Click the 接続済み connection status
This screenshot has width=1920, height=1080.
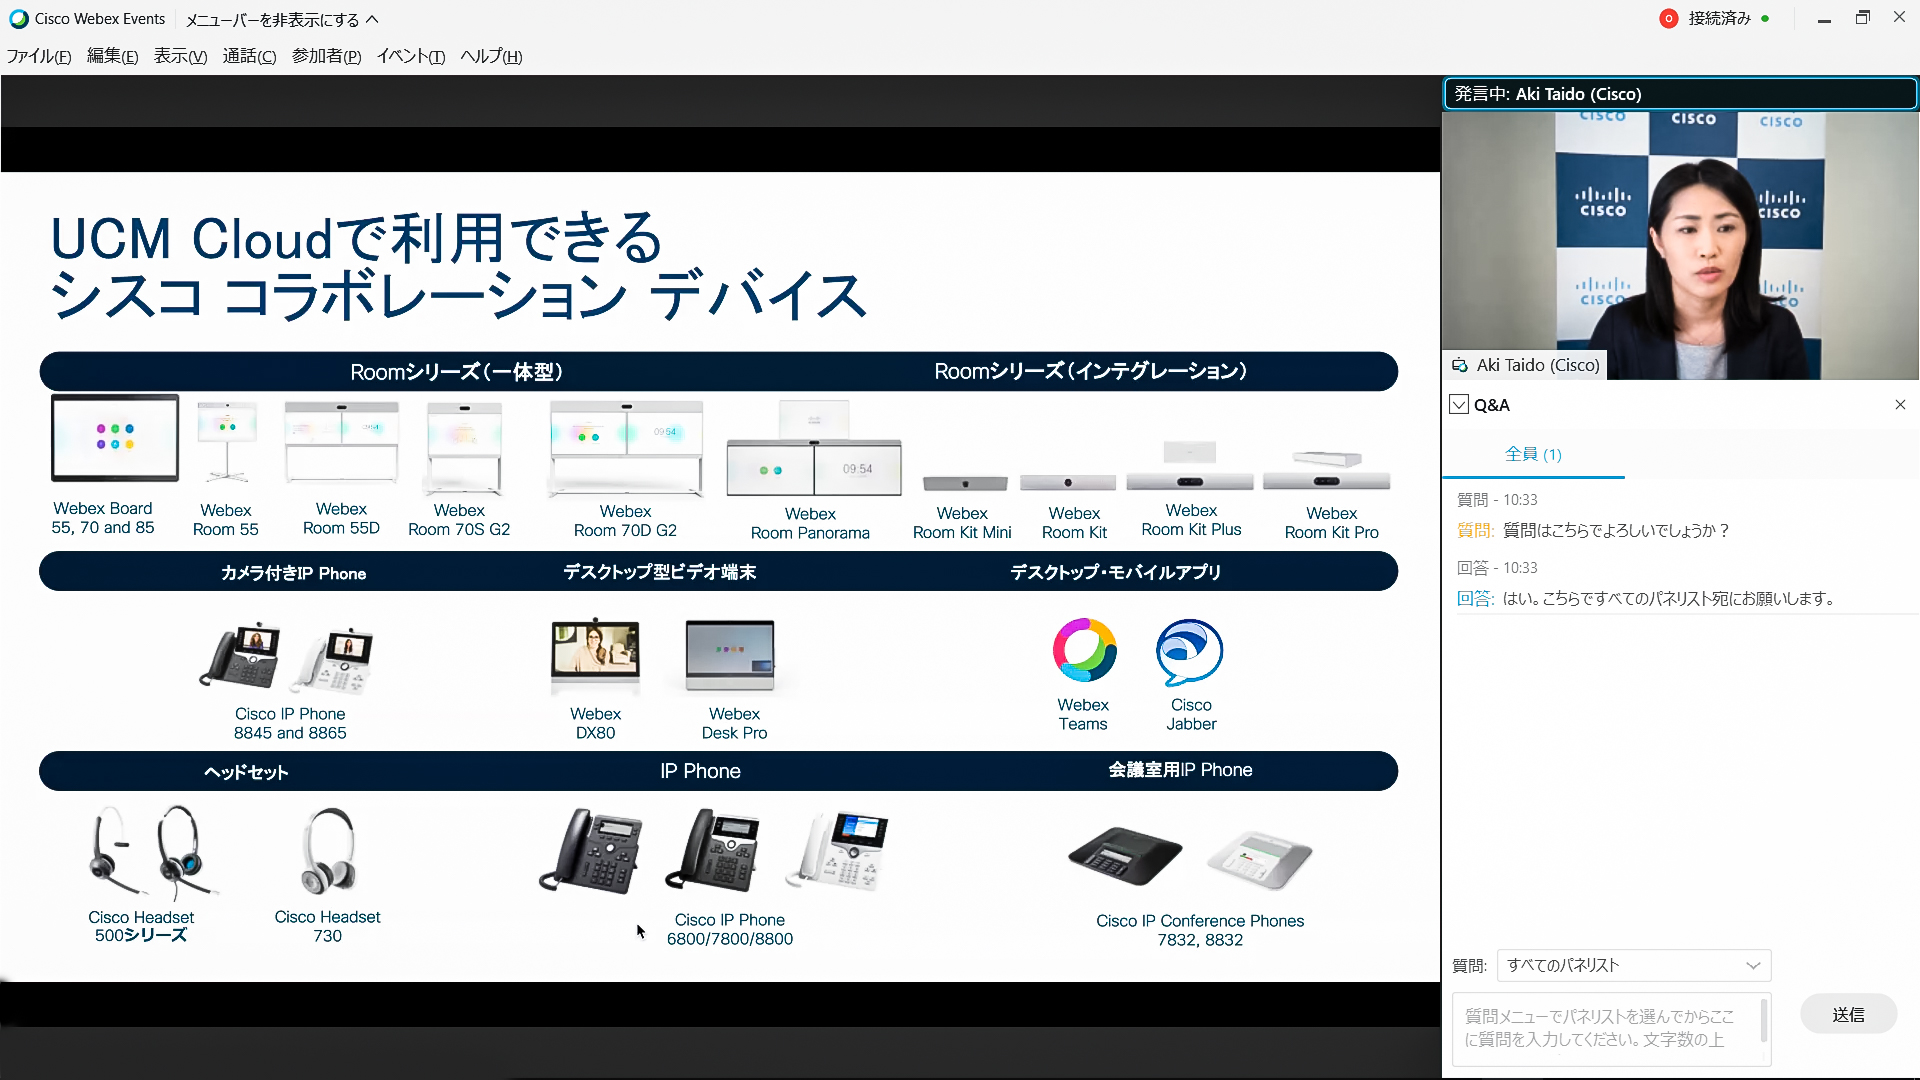click(x=1729, y=18)
